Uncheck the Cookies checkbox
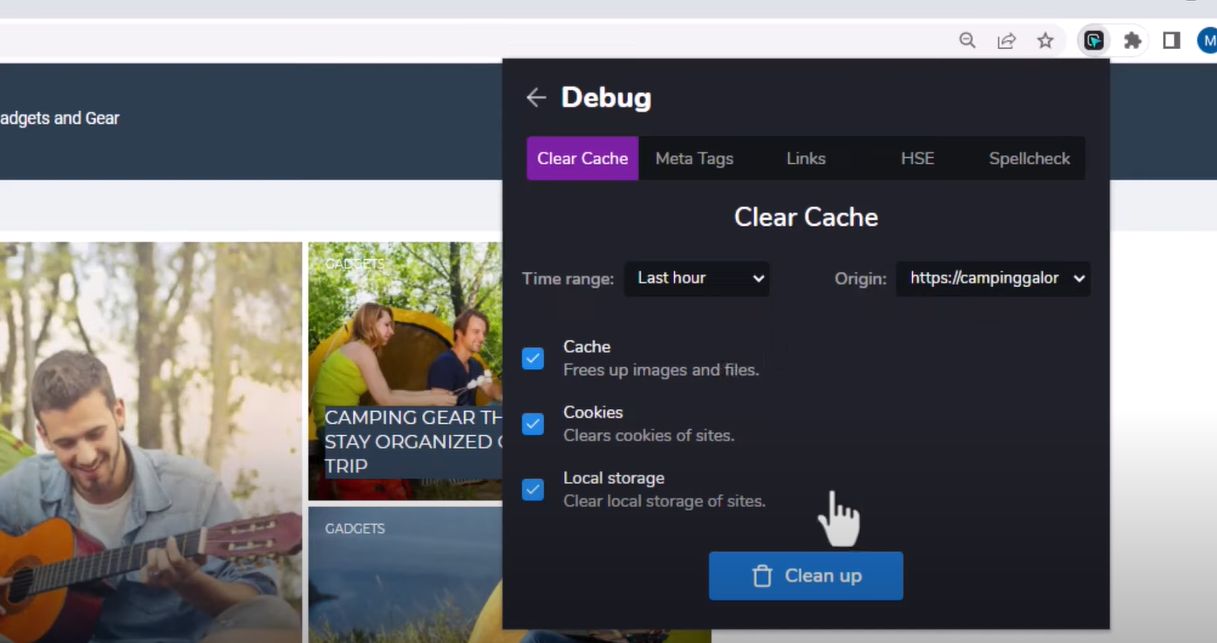The image size is (1217, 643). 533,424
